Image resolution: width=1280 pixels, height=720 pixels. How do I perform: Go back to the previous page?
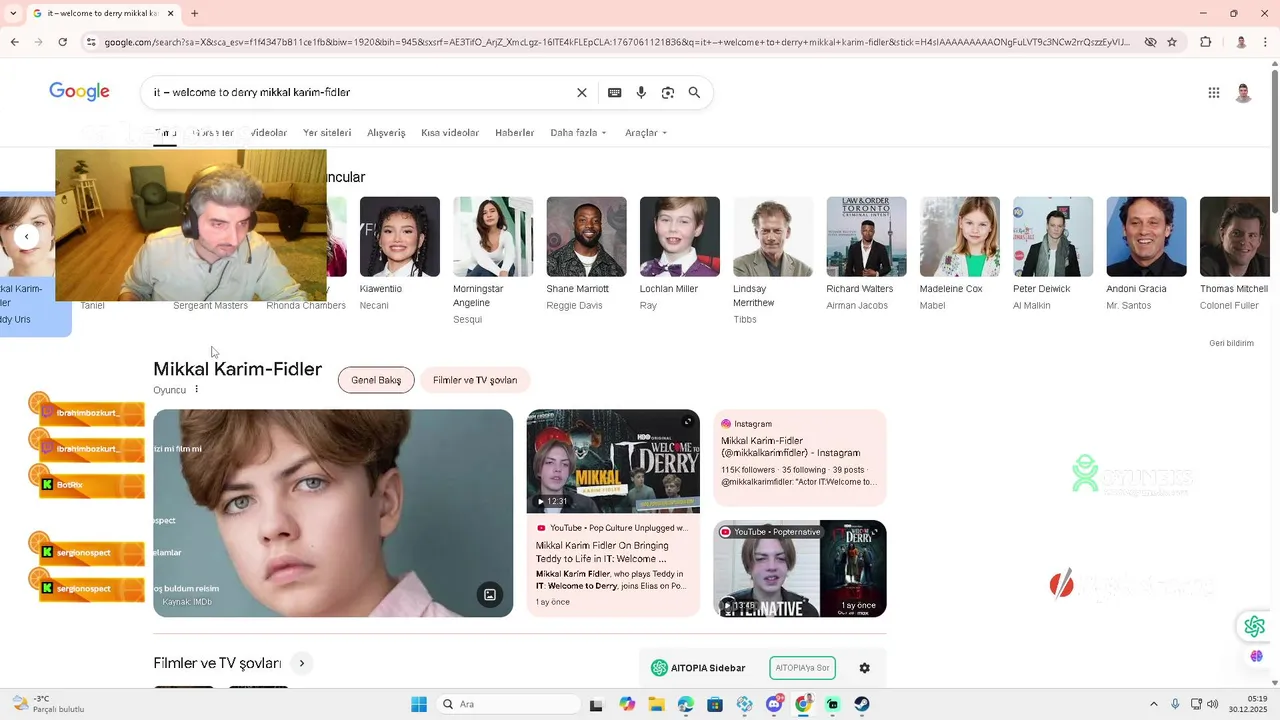pyautogui.click(x=14, y=42)
